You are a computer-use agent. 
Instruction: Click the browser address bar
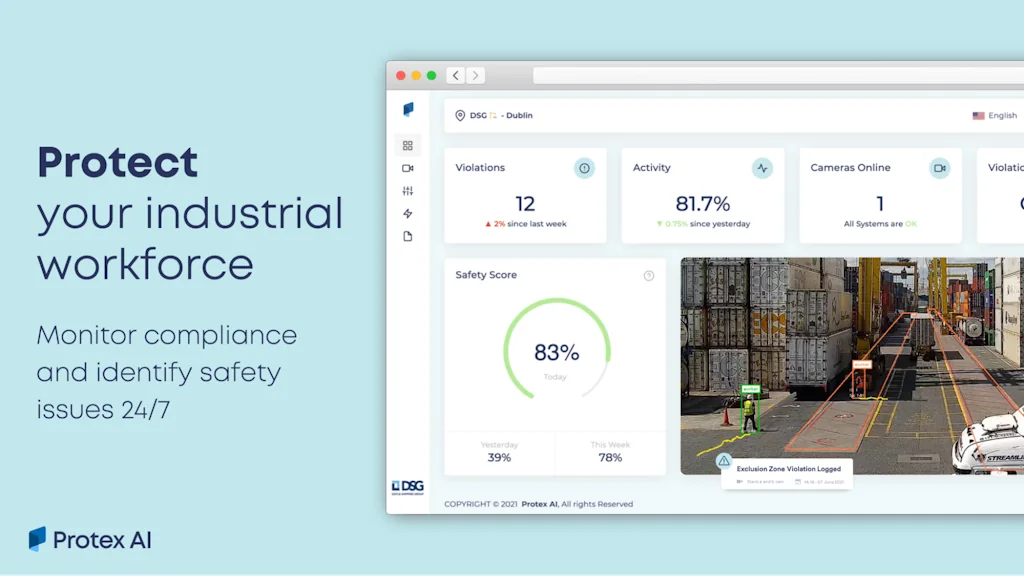[x=778, y=75]
